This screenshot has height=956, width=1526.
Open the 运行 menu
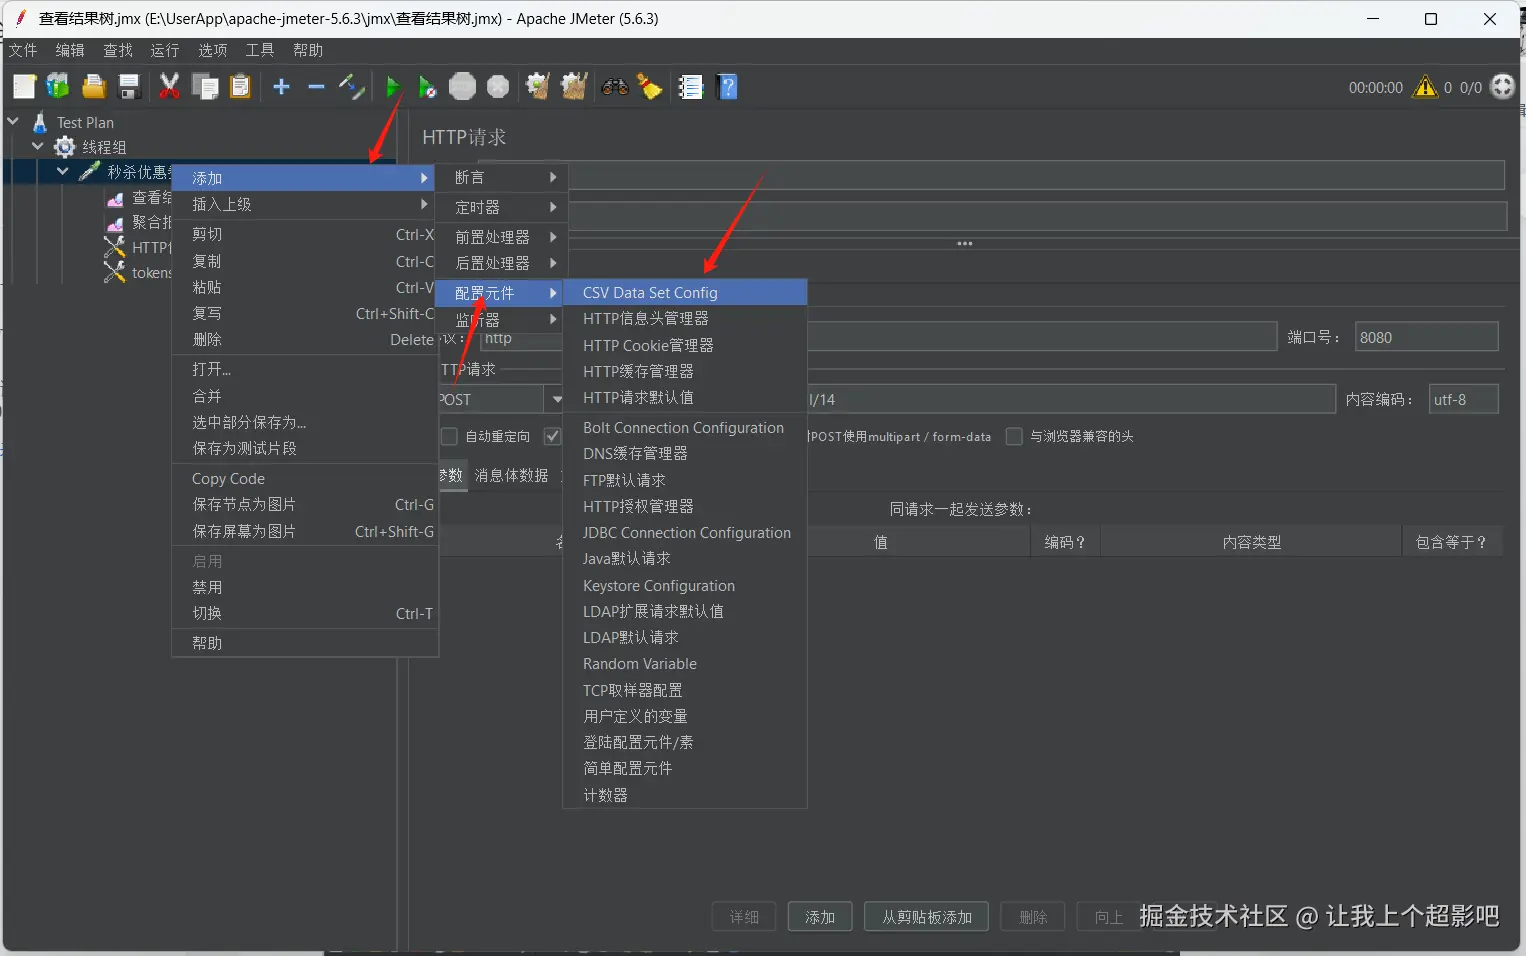[x=165, y=50]
